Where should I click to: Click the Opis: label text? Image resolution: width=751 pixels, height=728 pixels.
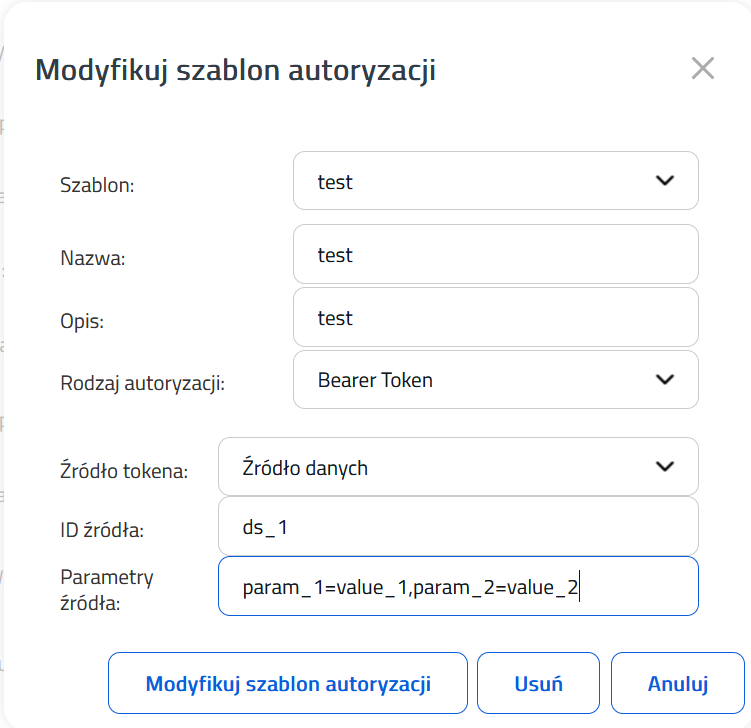82,321
